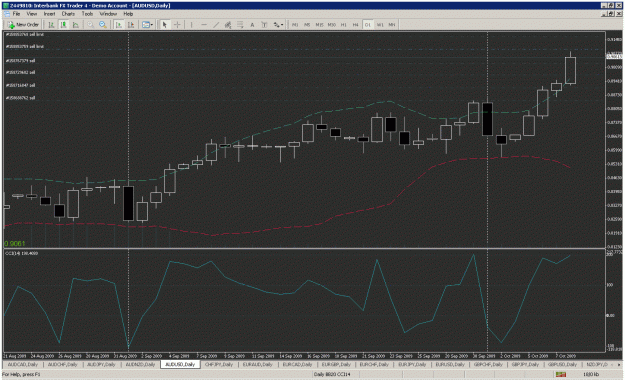Switch to the EURAUD,Daily chart tab
625x380 pixels.
(257, 364)
